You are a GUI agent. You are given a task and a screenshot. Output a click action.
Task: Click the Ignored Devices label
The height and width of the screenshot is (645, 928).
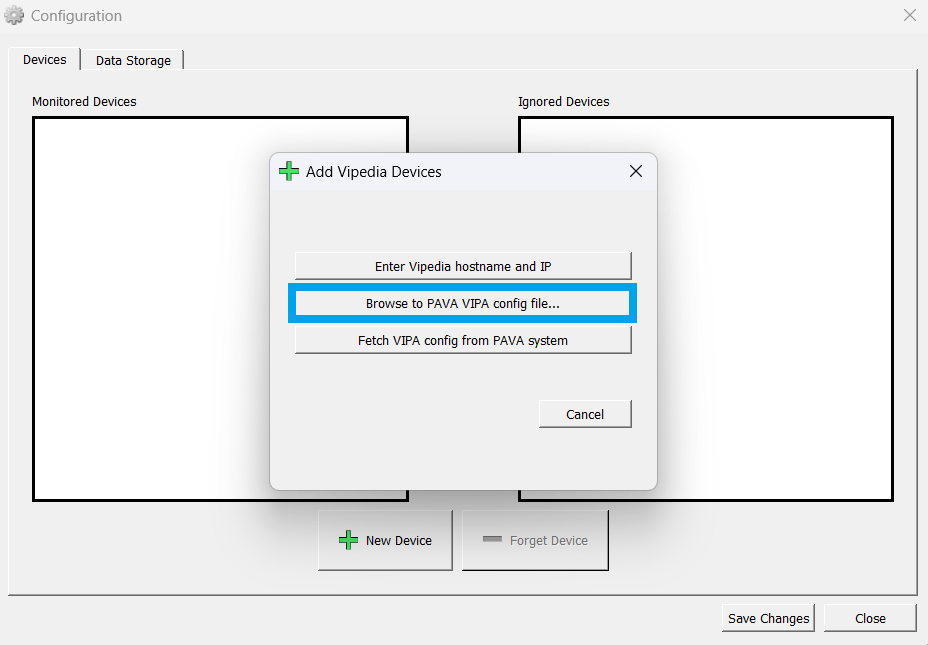tap(563, 102)
